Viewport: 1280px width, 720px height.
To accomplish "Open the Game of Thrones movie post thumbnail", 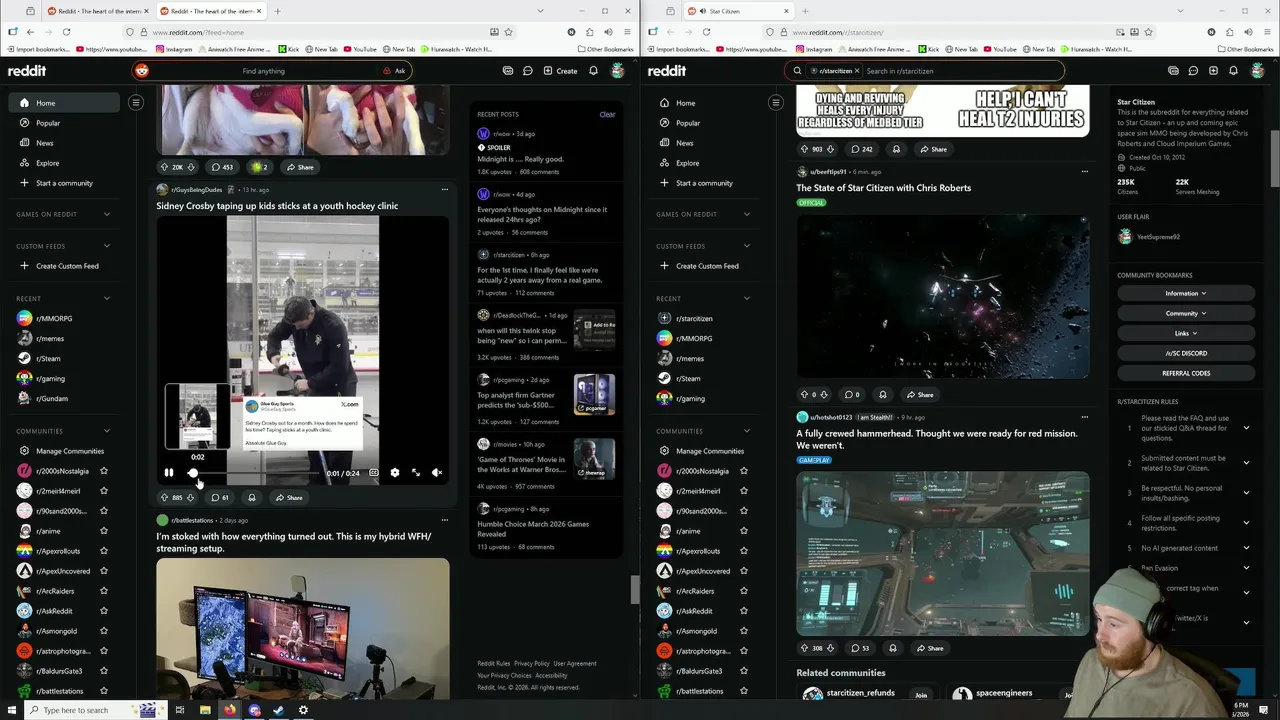I will tap(594, 459).
